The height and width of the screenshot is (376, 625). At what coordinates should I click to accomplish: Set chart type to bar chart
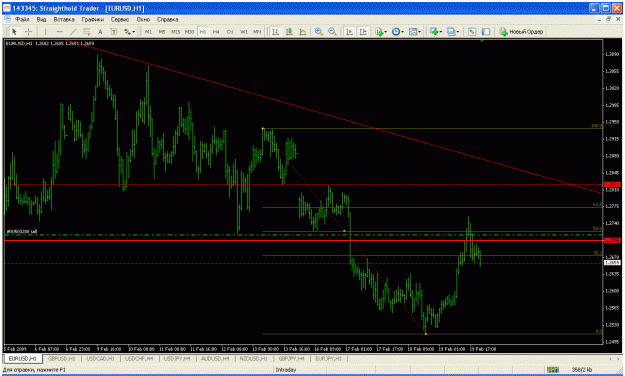click(x=275, y=32)
